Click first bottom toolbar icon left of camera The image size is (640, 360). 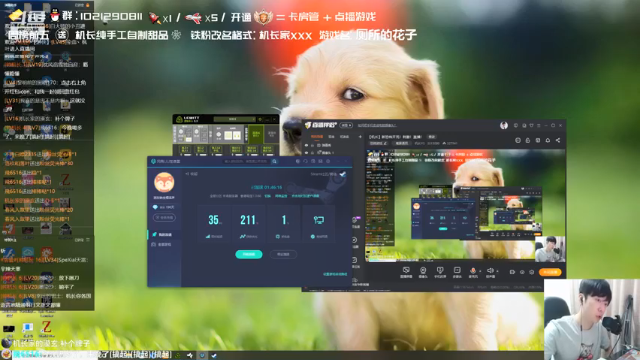[x=406, y=270]
